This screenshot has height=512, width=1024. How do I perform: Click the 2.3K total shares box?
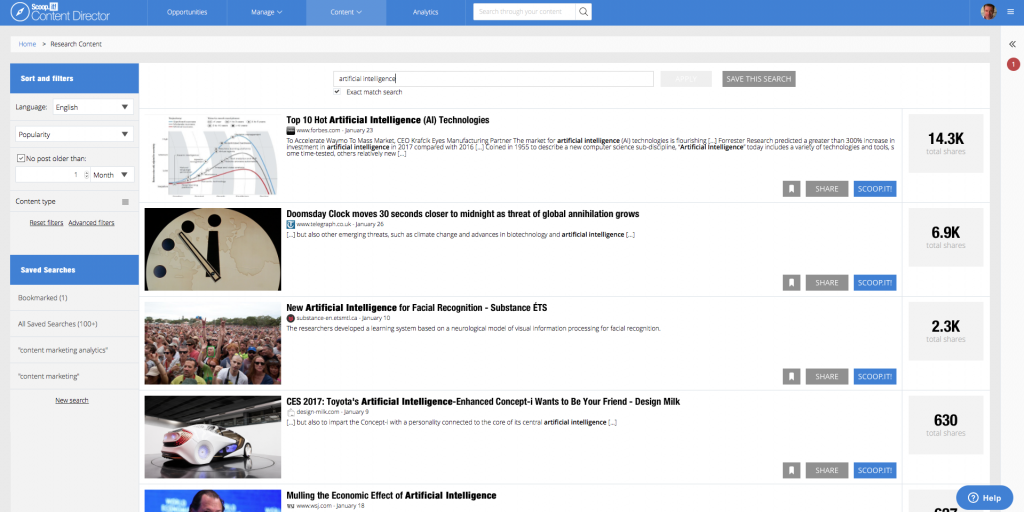pyautogui.click(x=946, y=331)
